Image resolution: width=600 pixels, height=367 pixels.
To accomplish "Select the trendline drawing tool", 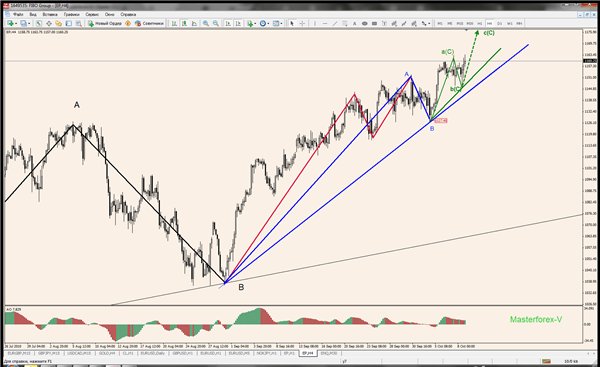I will [335, 23].
